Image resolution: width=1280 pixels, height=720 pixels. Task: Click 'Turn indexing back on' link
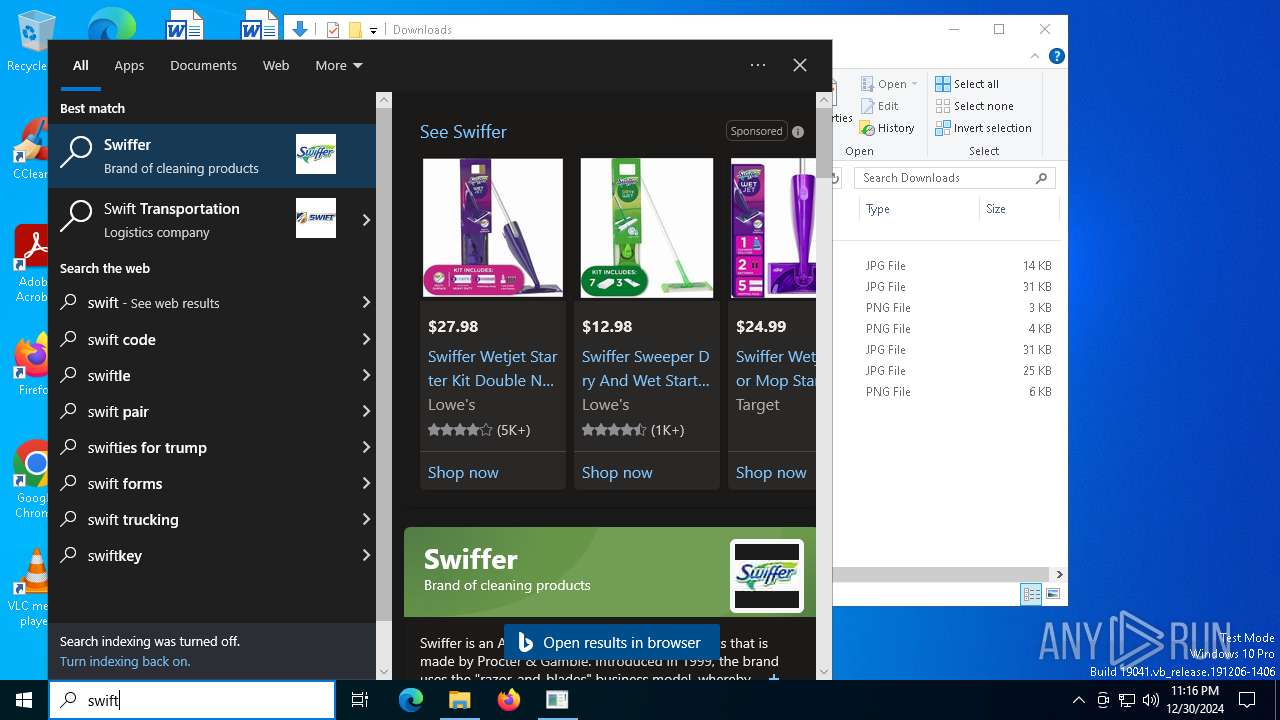pos(125,662)
